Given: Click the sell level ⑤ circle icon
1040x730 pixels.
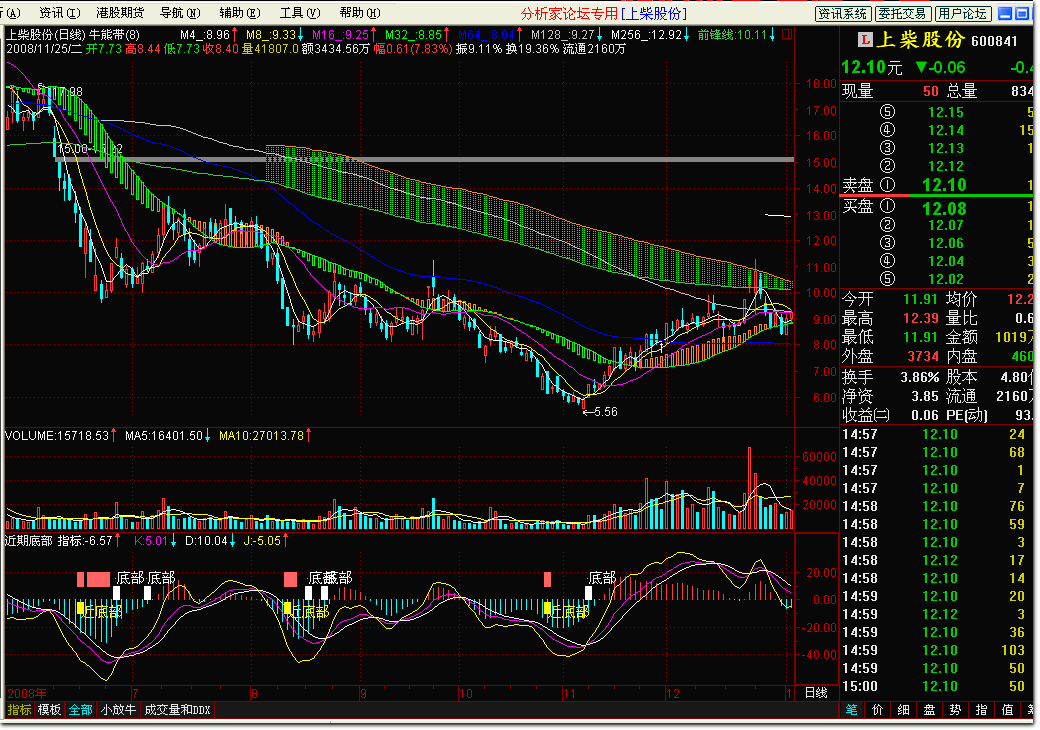Looking at the screenshot, I should pyautogui.click(x=887, y=112).
